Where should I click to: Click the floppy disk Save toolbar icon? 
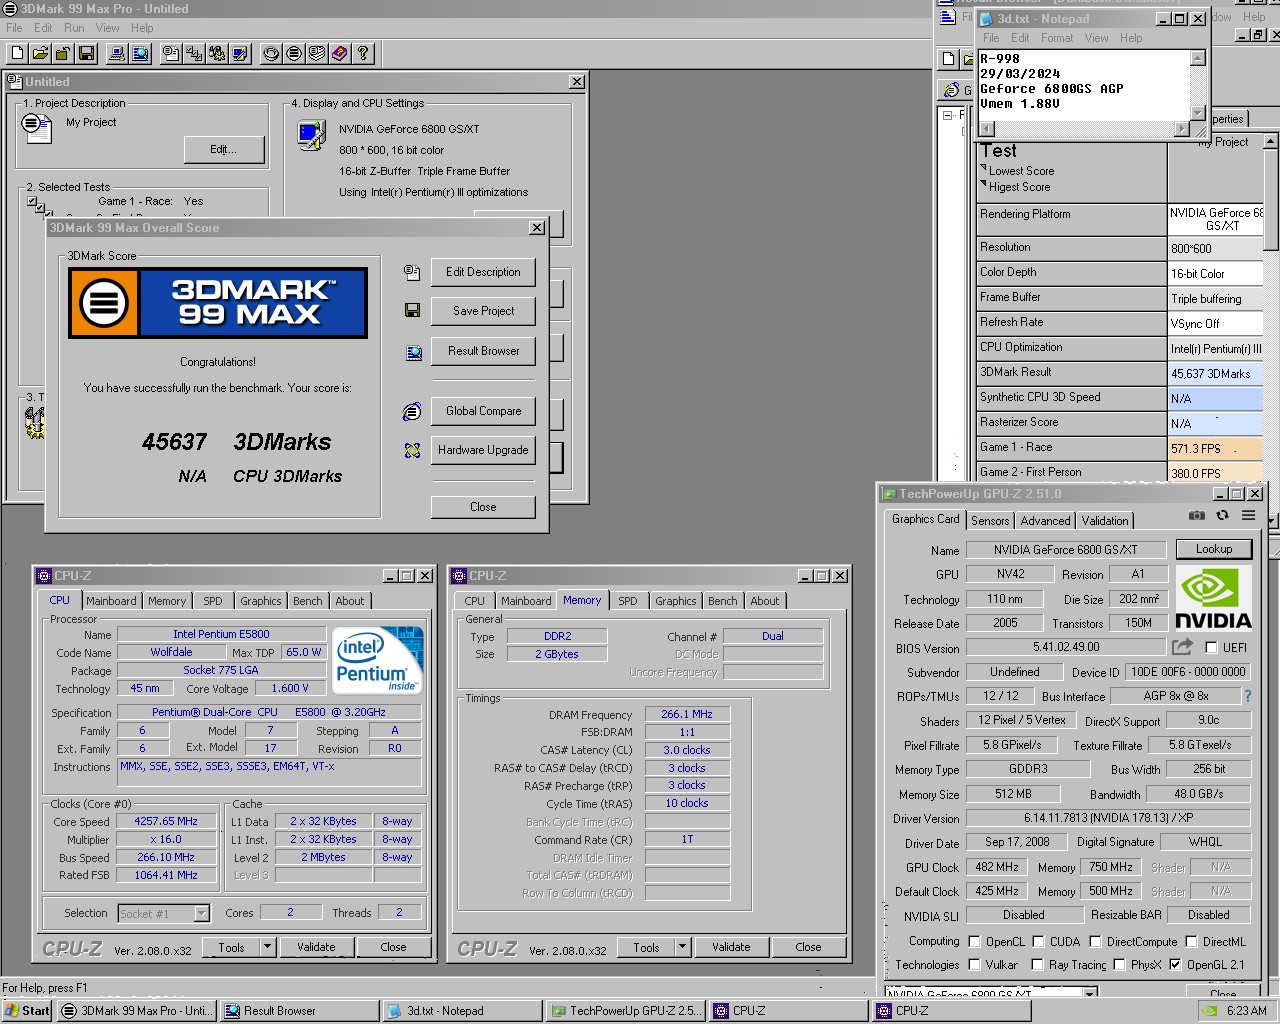86,53
